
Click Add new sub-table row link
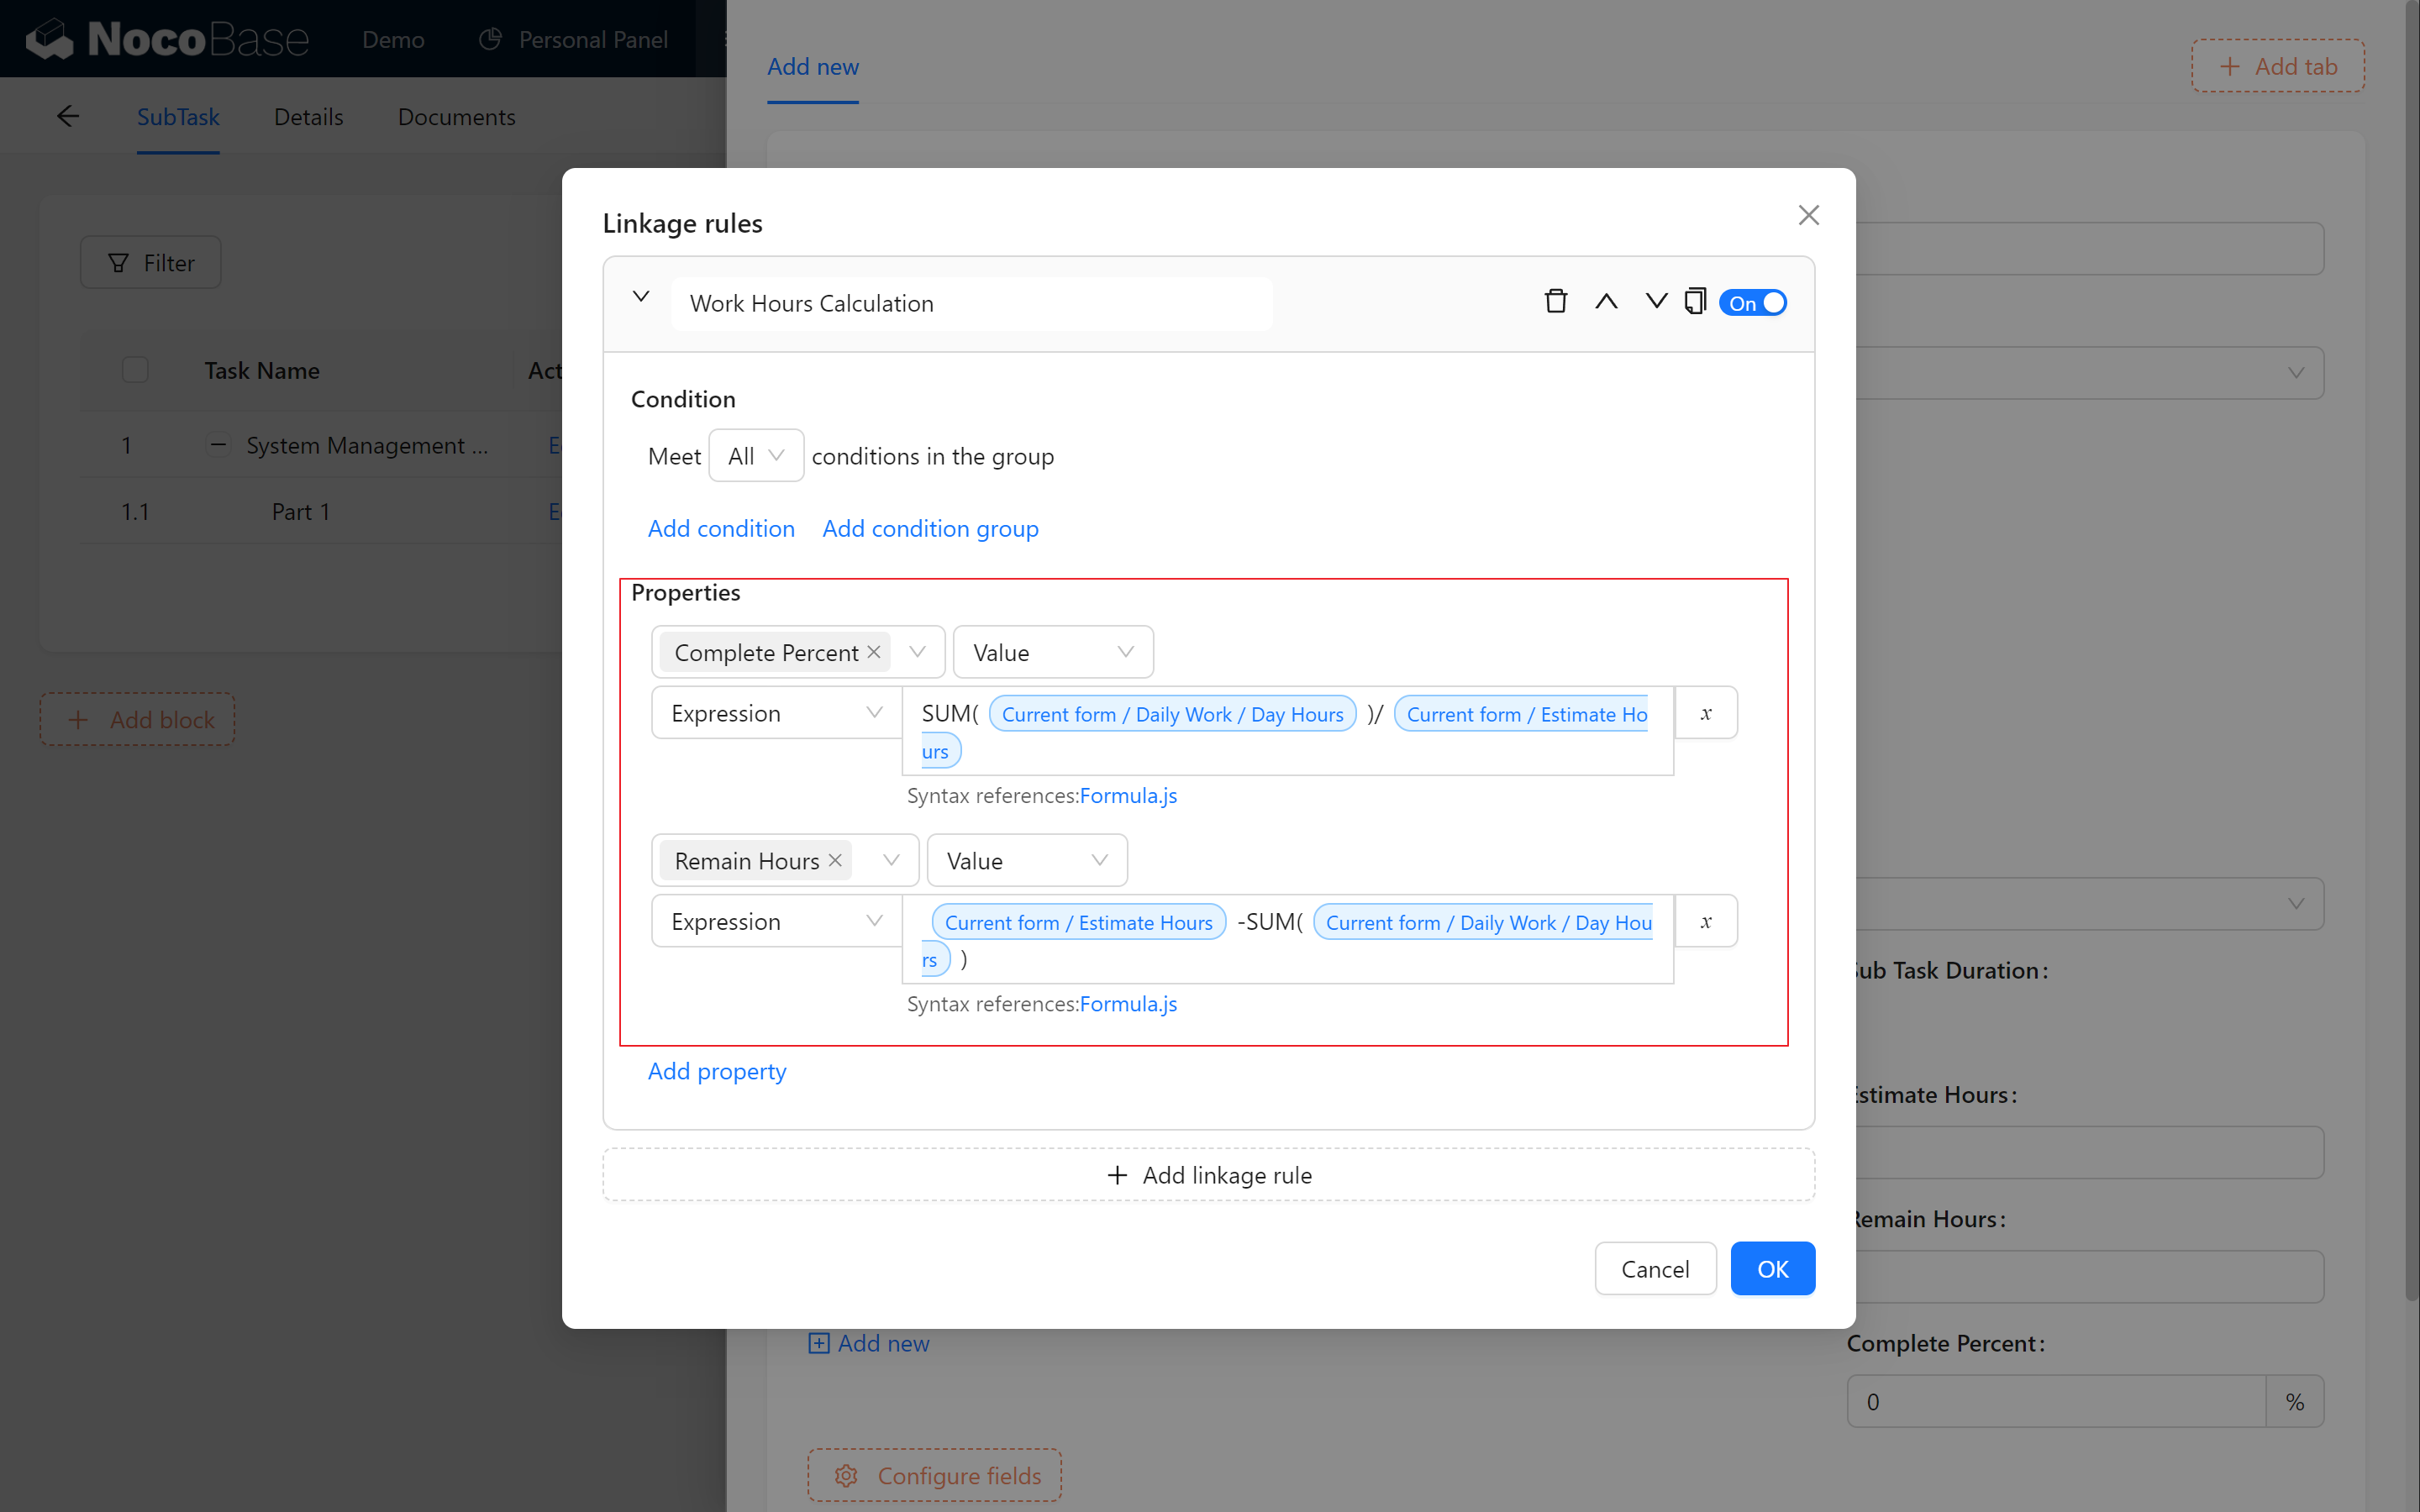click(x=869, y=1343)
